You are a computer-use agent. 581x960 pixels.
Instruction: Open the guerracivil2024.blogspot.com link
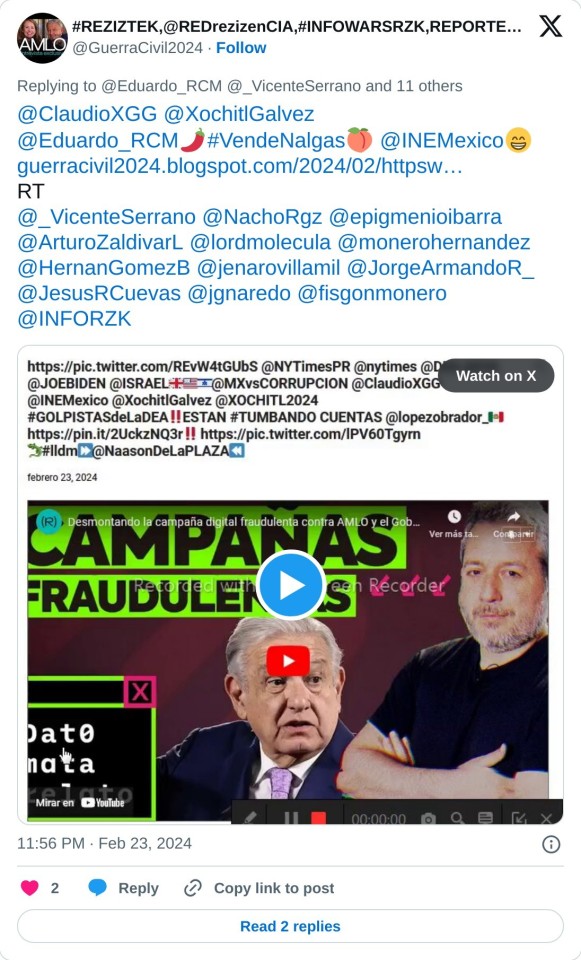tap(239, 166)
